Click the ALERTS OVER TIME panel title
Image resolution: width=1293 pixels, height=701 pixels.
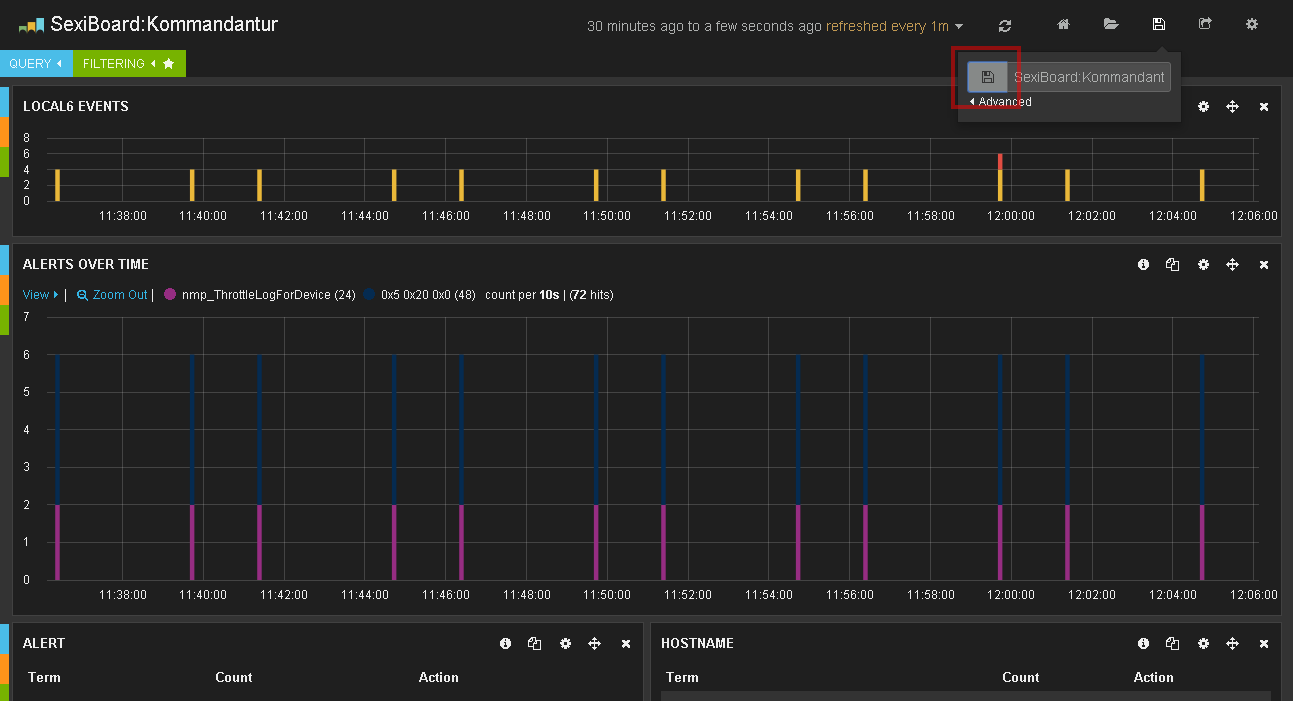click(x=86, y=264)
